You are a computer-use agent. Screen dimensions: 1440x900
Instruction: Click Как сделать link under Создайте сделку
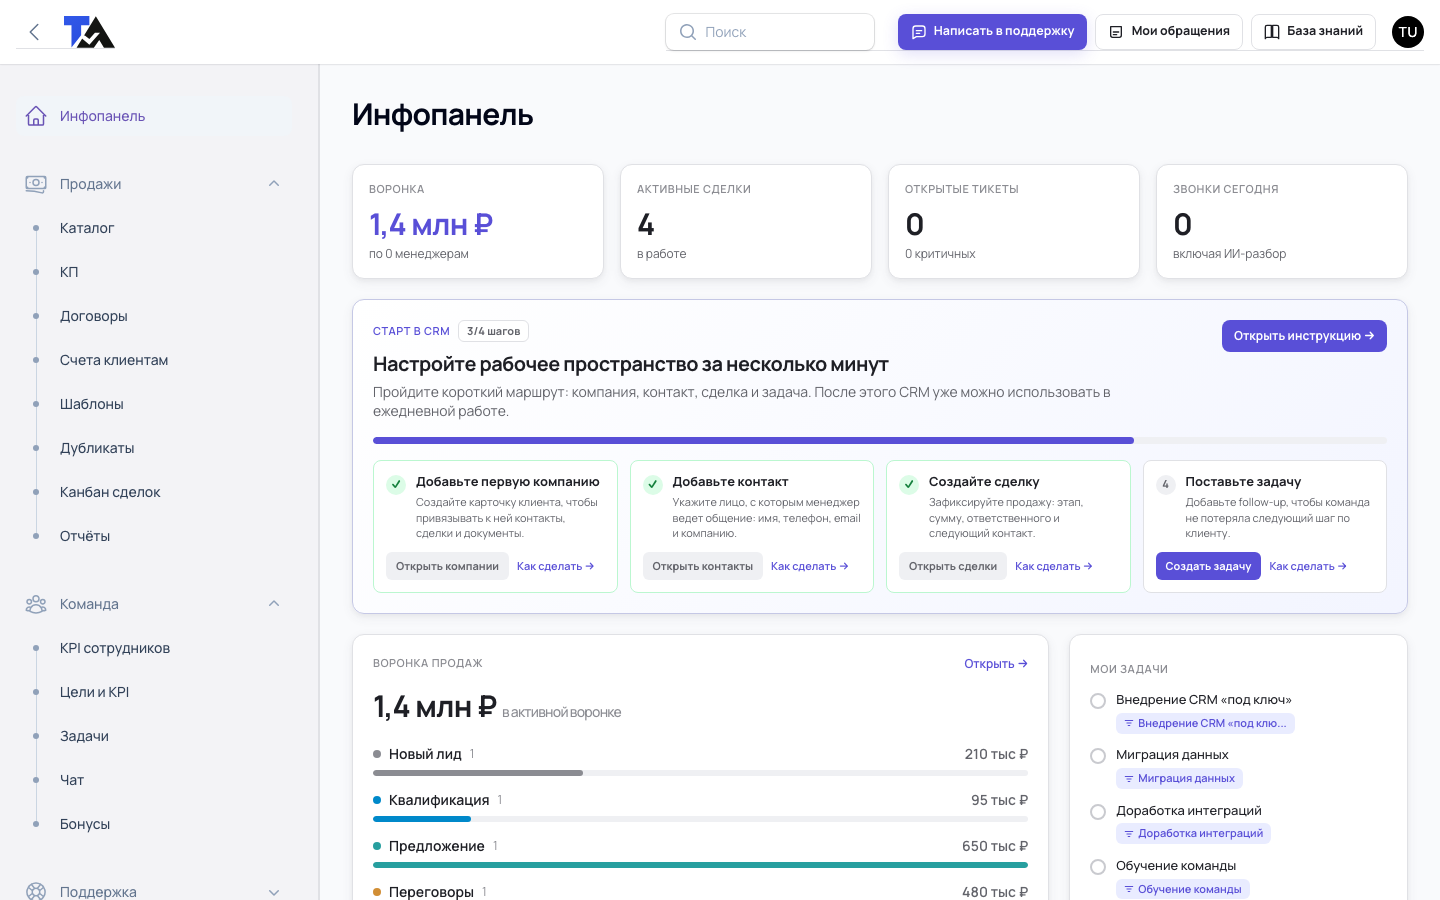point(1054,566)
